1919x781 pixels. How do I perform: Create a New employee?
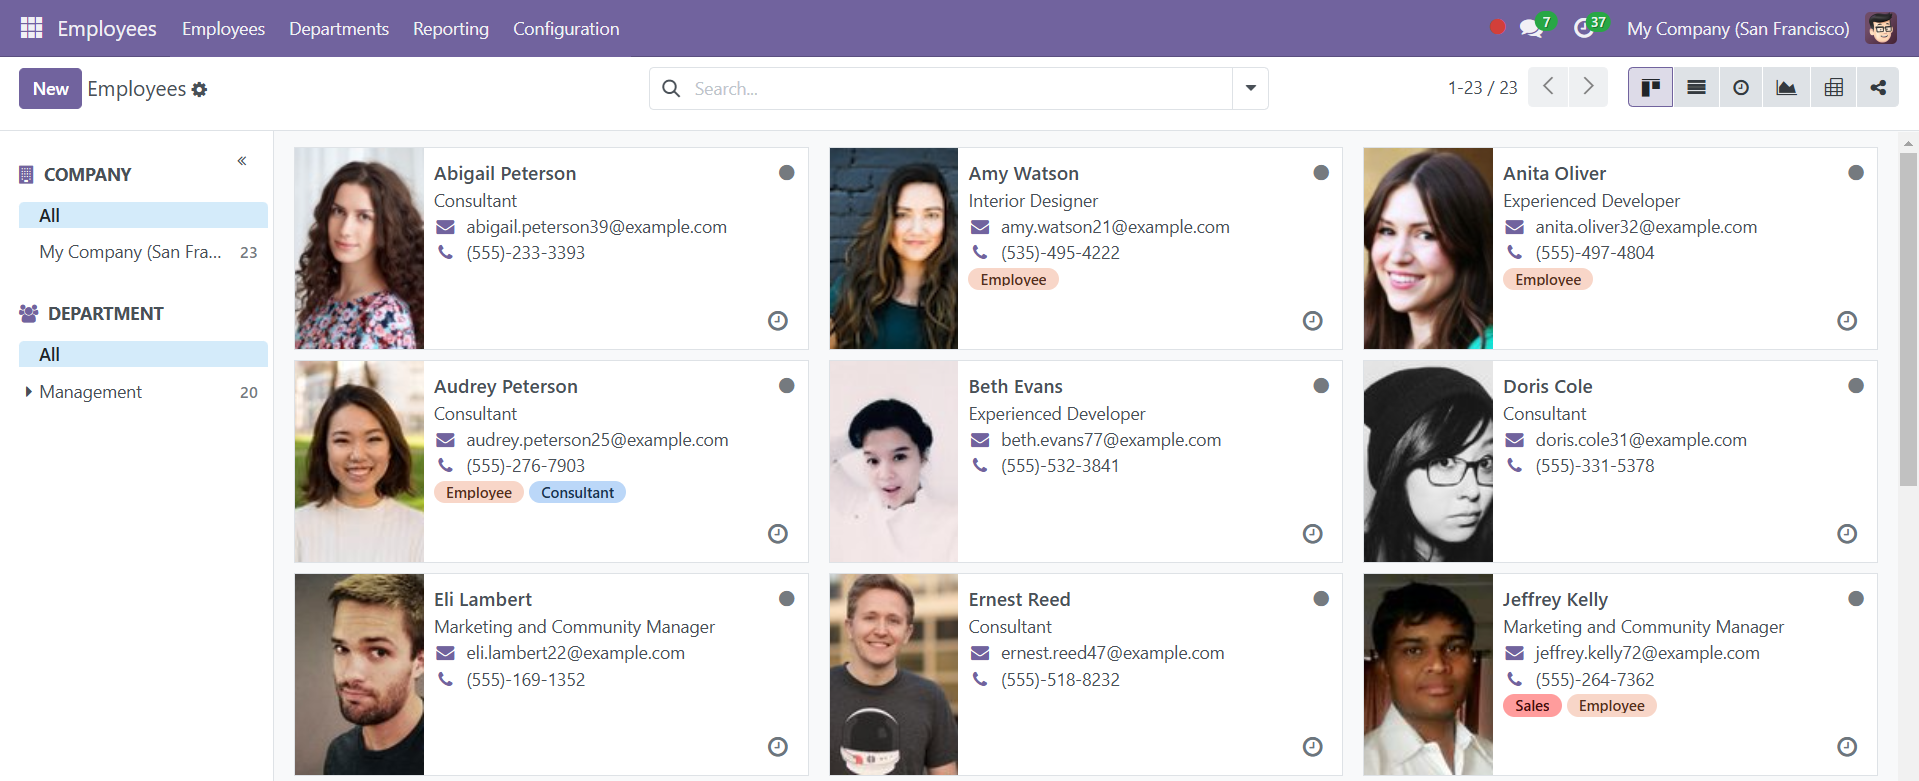click(x=50, y=88)
